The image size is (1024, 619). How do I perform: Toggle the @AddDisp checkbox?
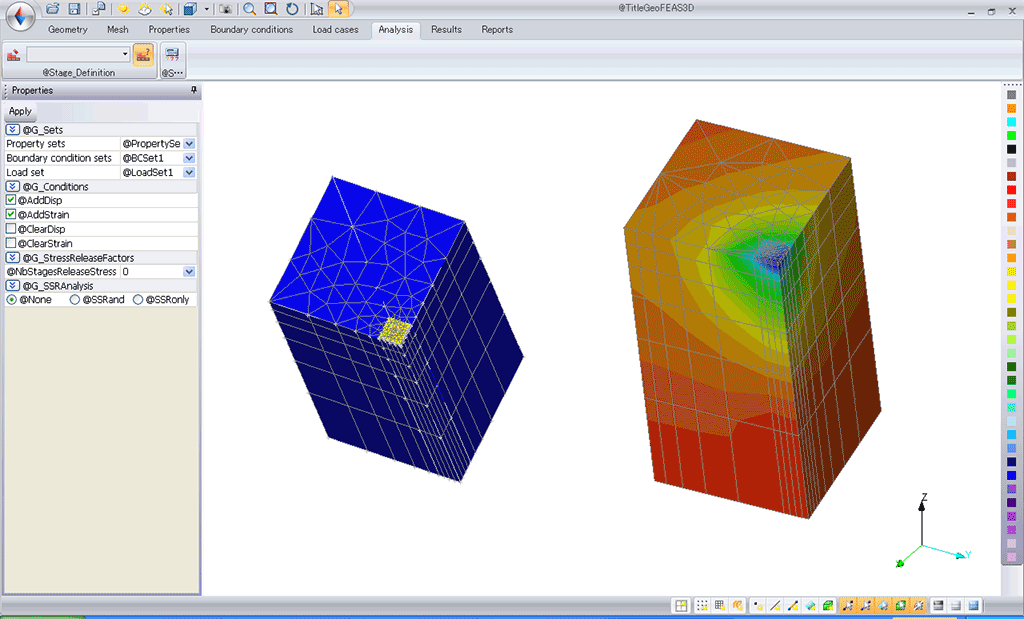(x=11, y=201)
